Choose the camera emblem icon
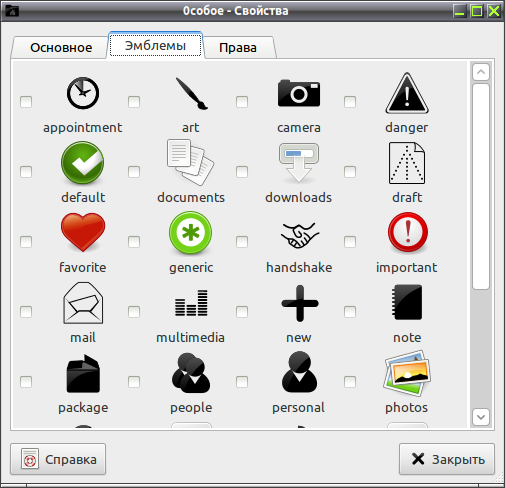This screenshot has width=505, height=488. point(299,93)
